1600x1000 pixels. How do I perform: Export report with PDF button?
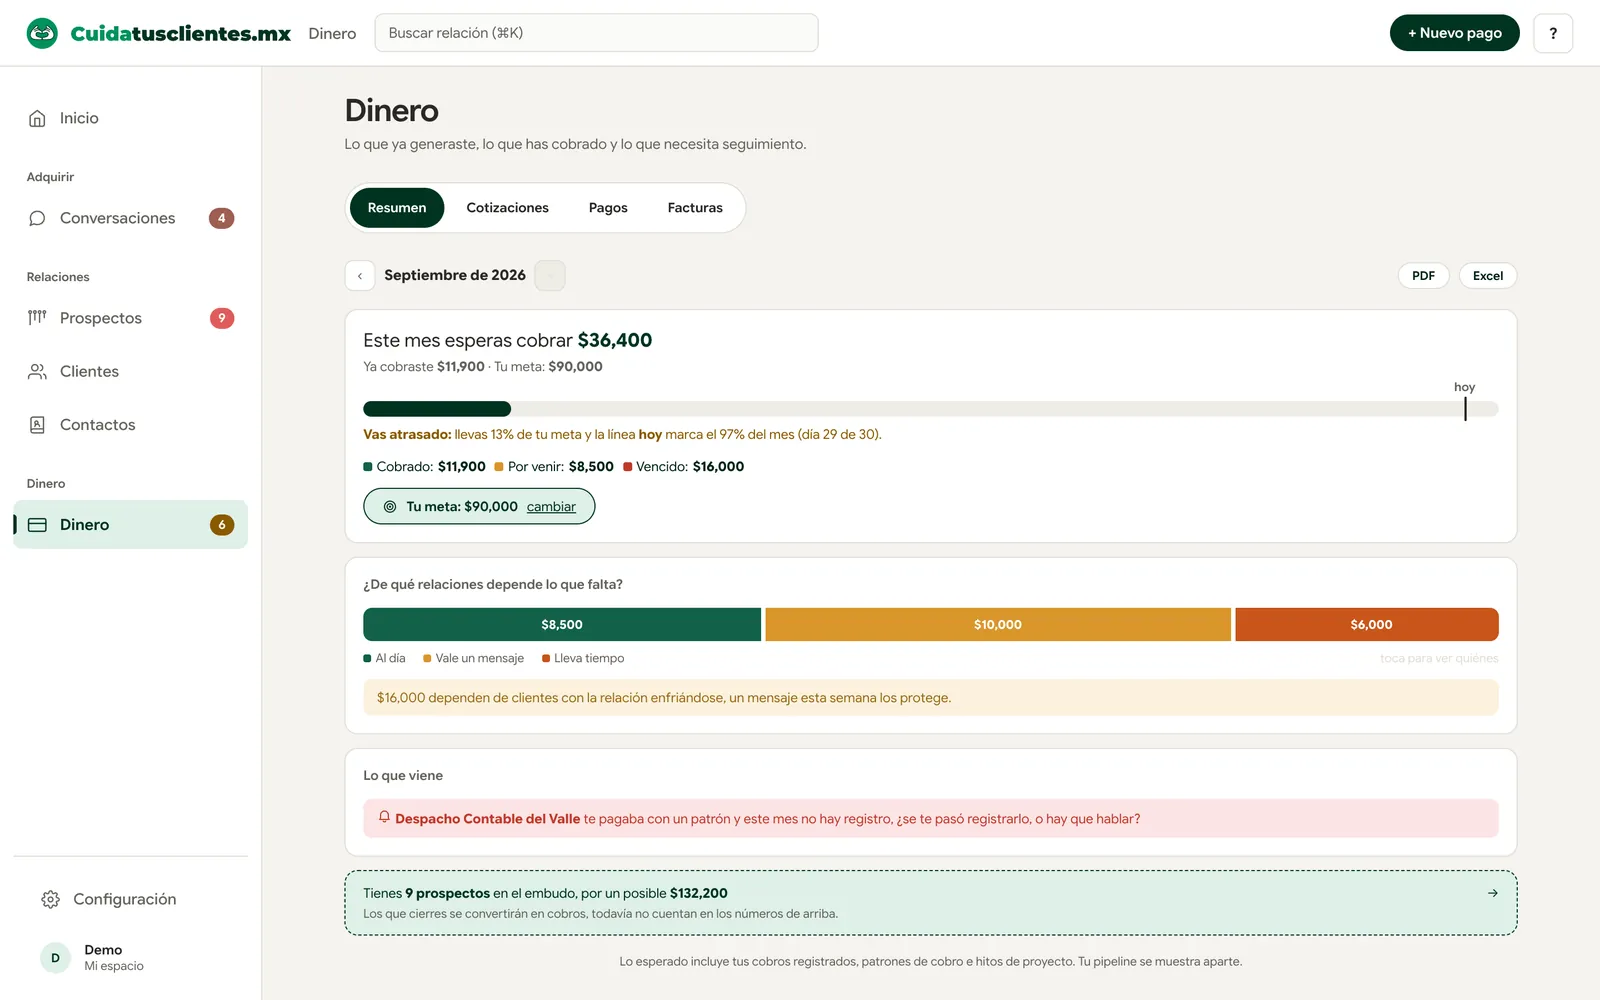tap(1424, 276)
